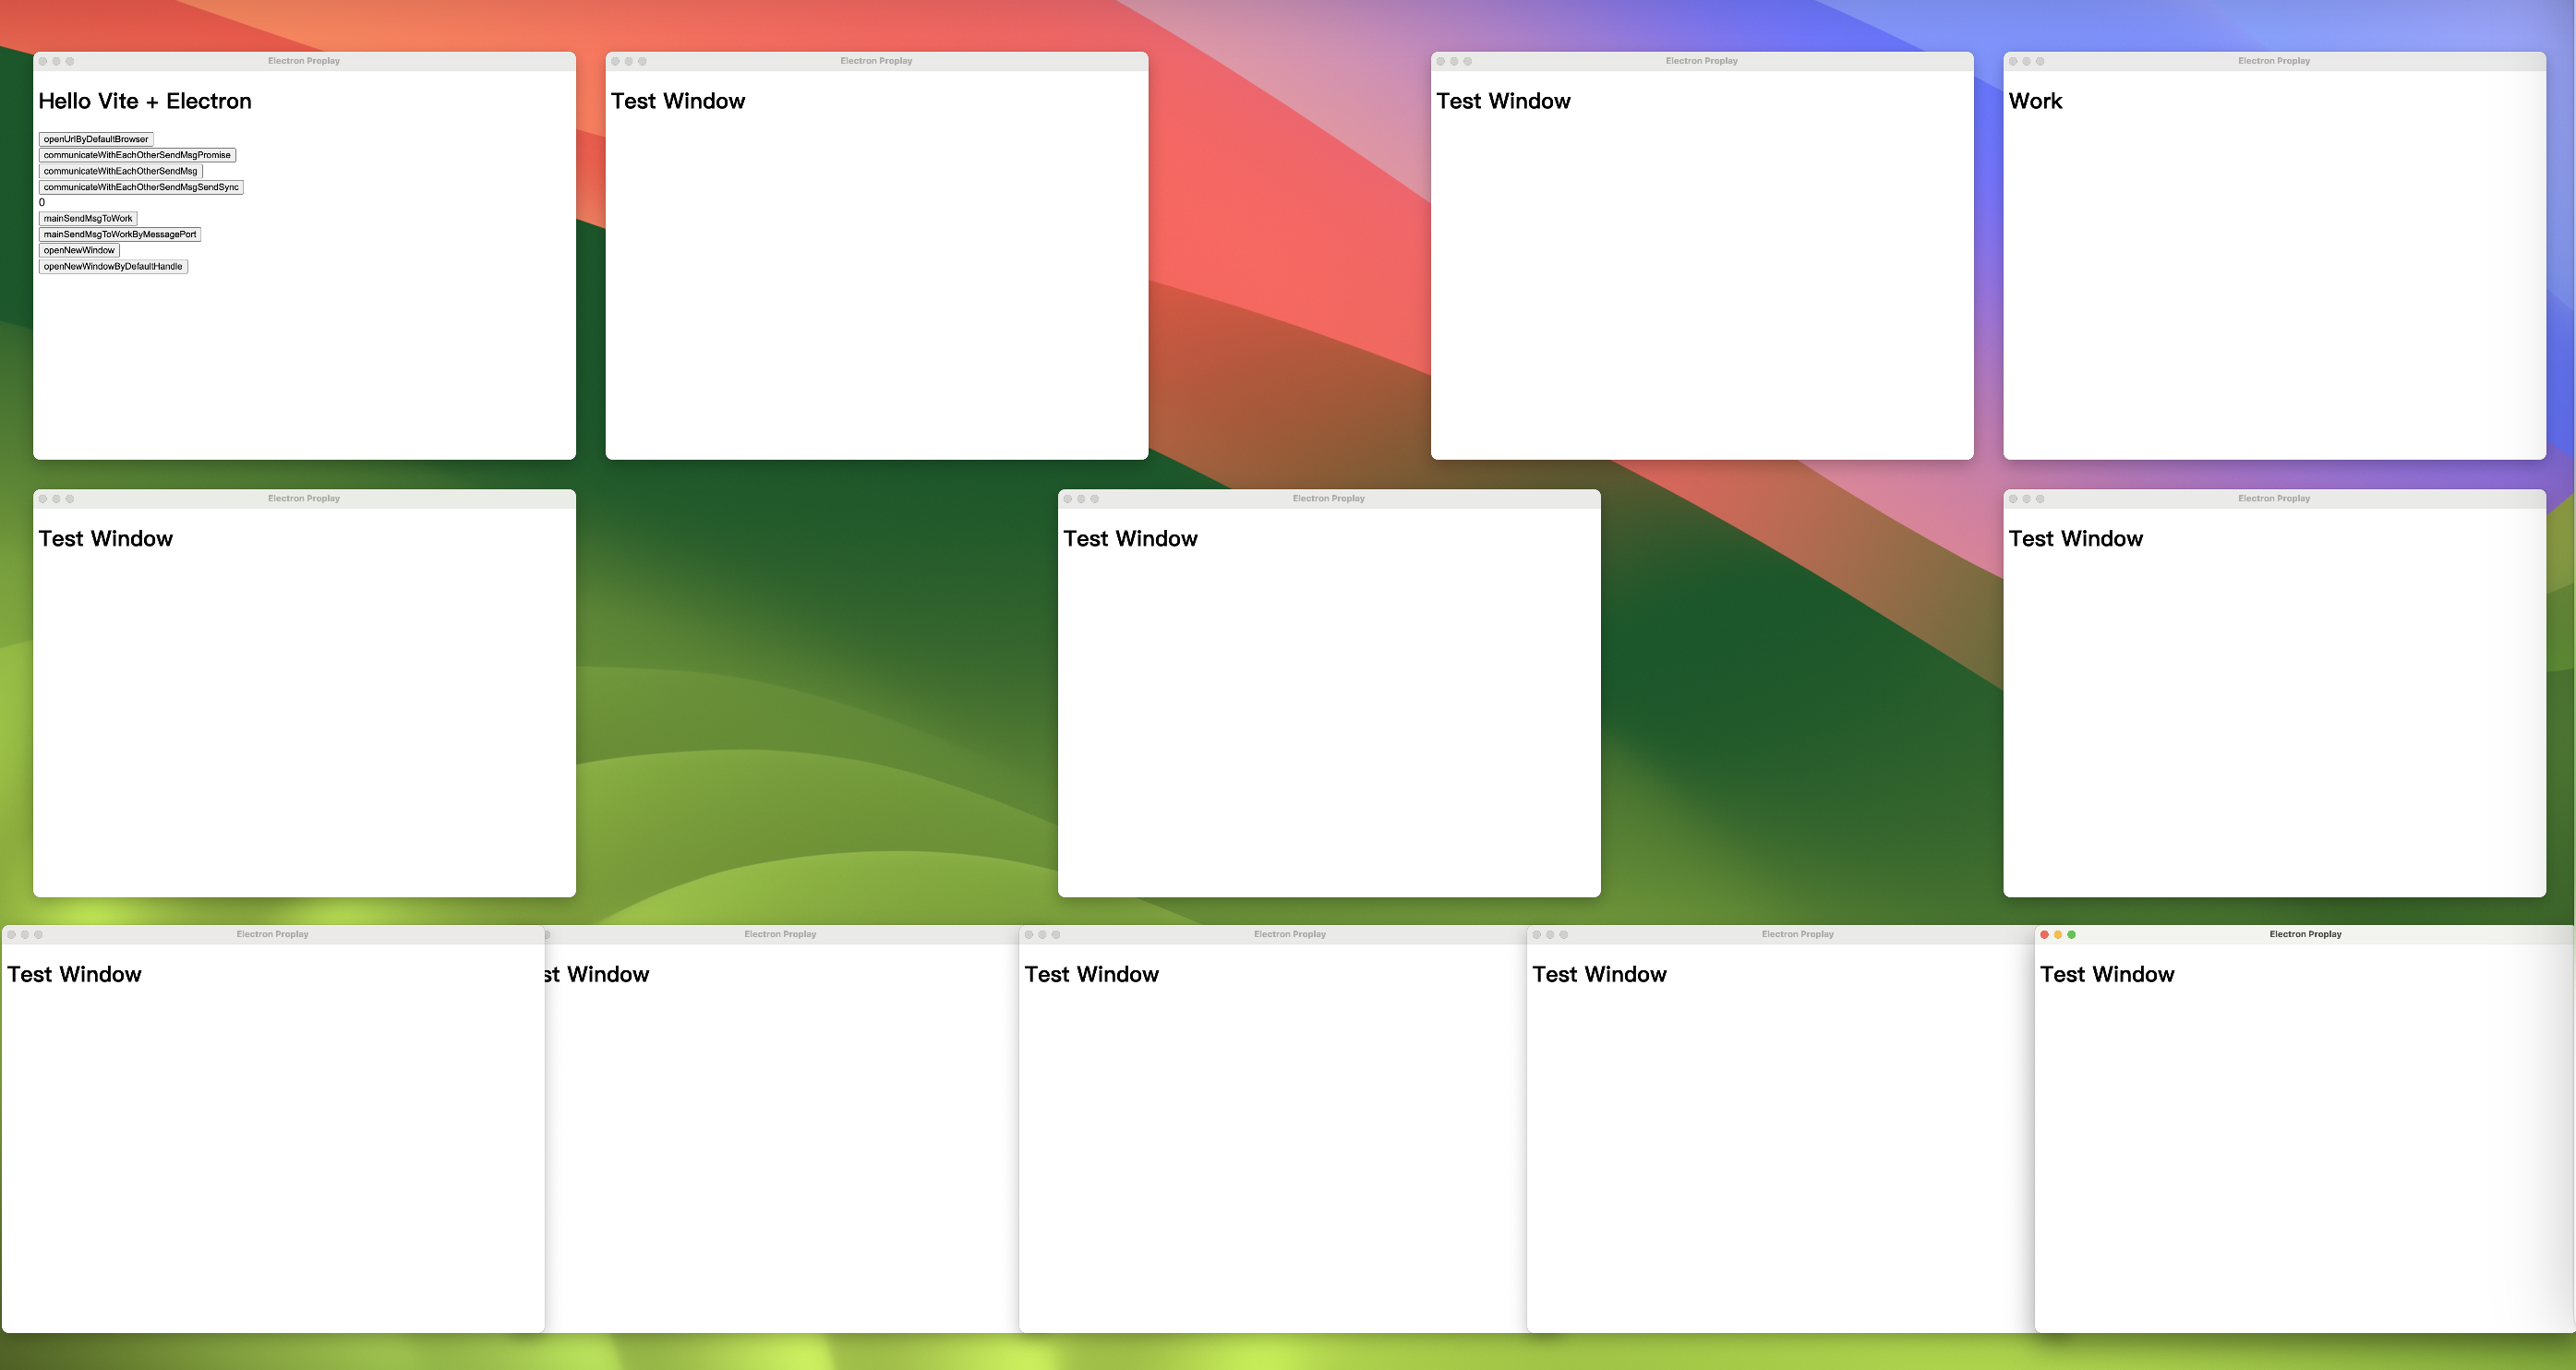Click close button of Hello Vite window

click(x=43, y=62)
